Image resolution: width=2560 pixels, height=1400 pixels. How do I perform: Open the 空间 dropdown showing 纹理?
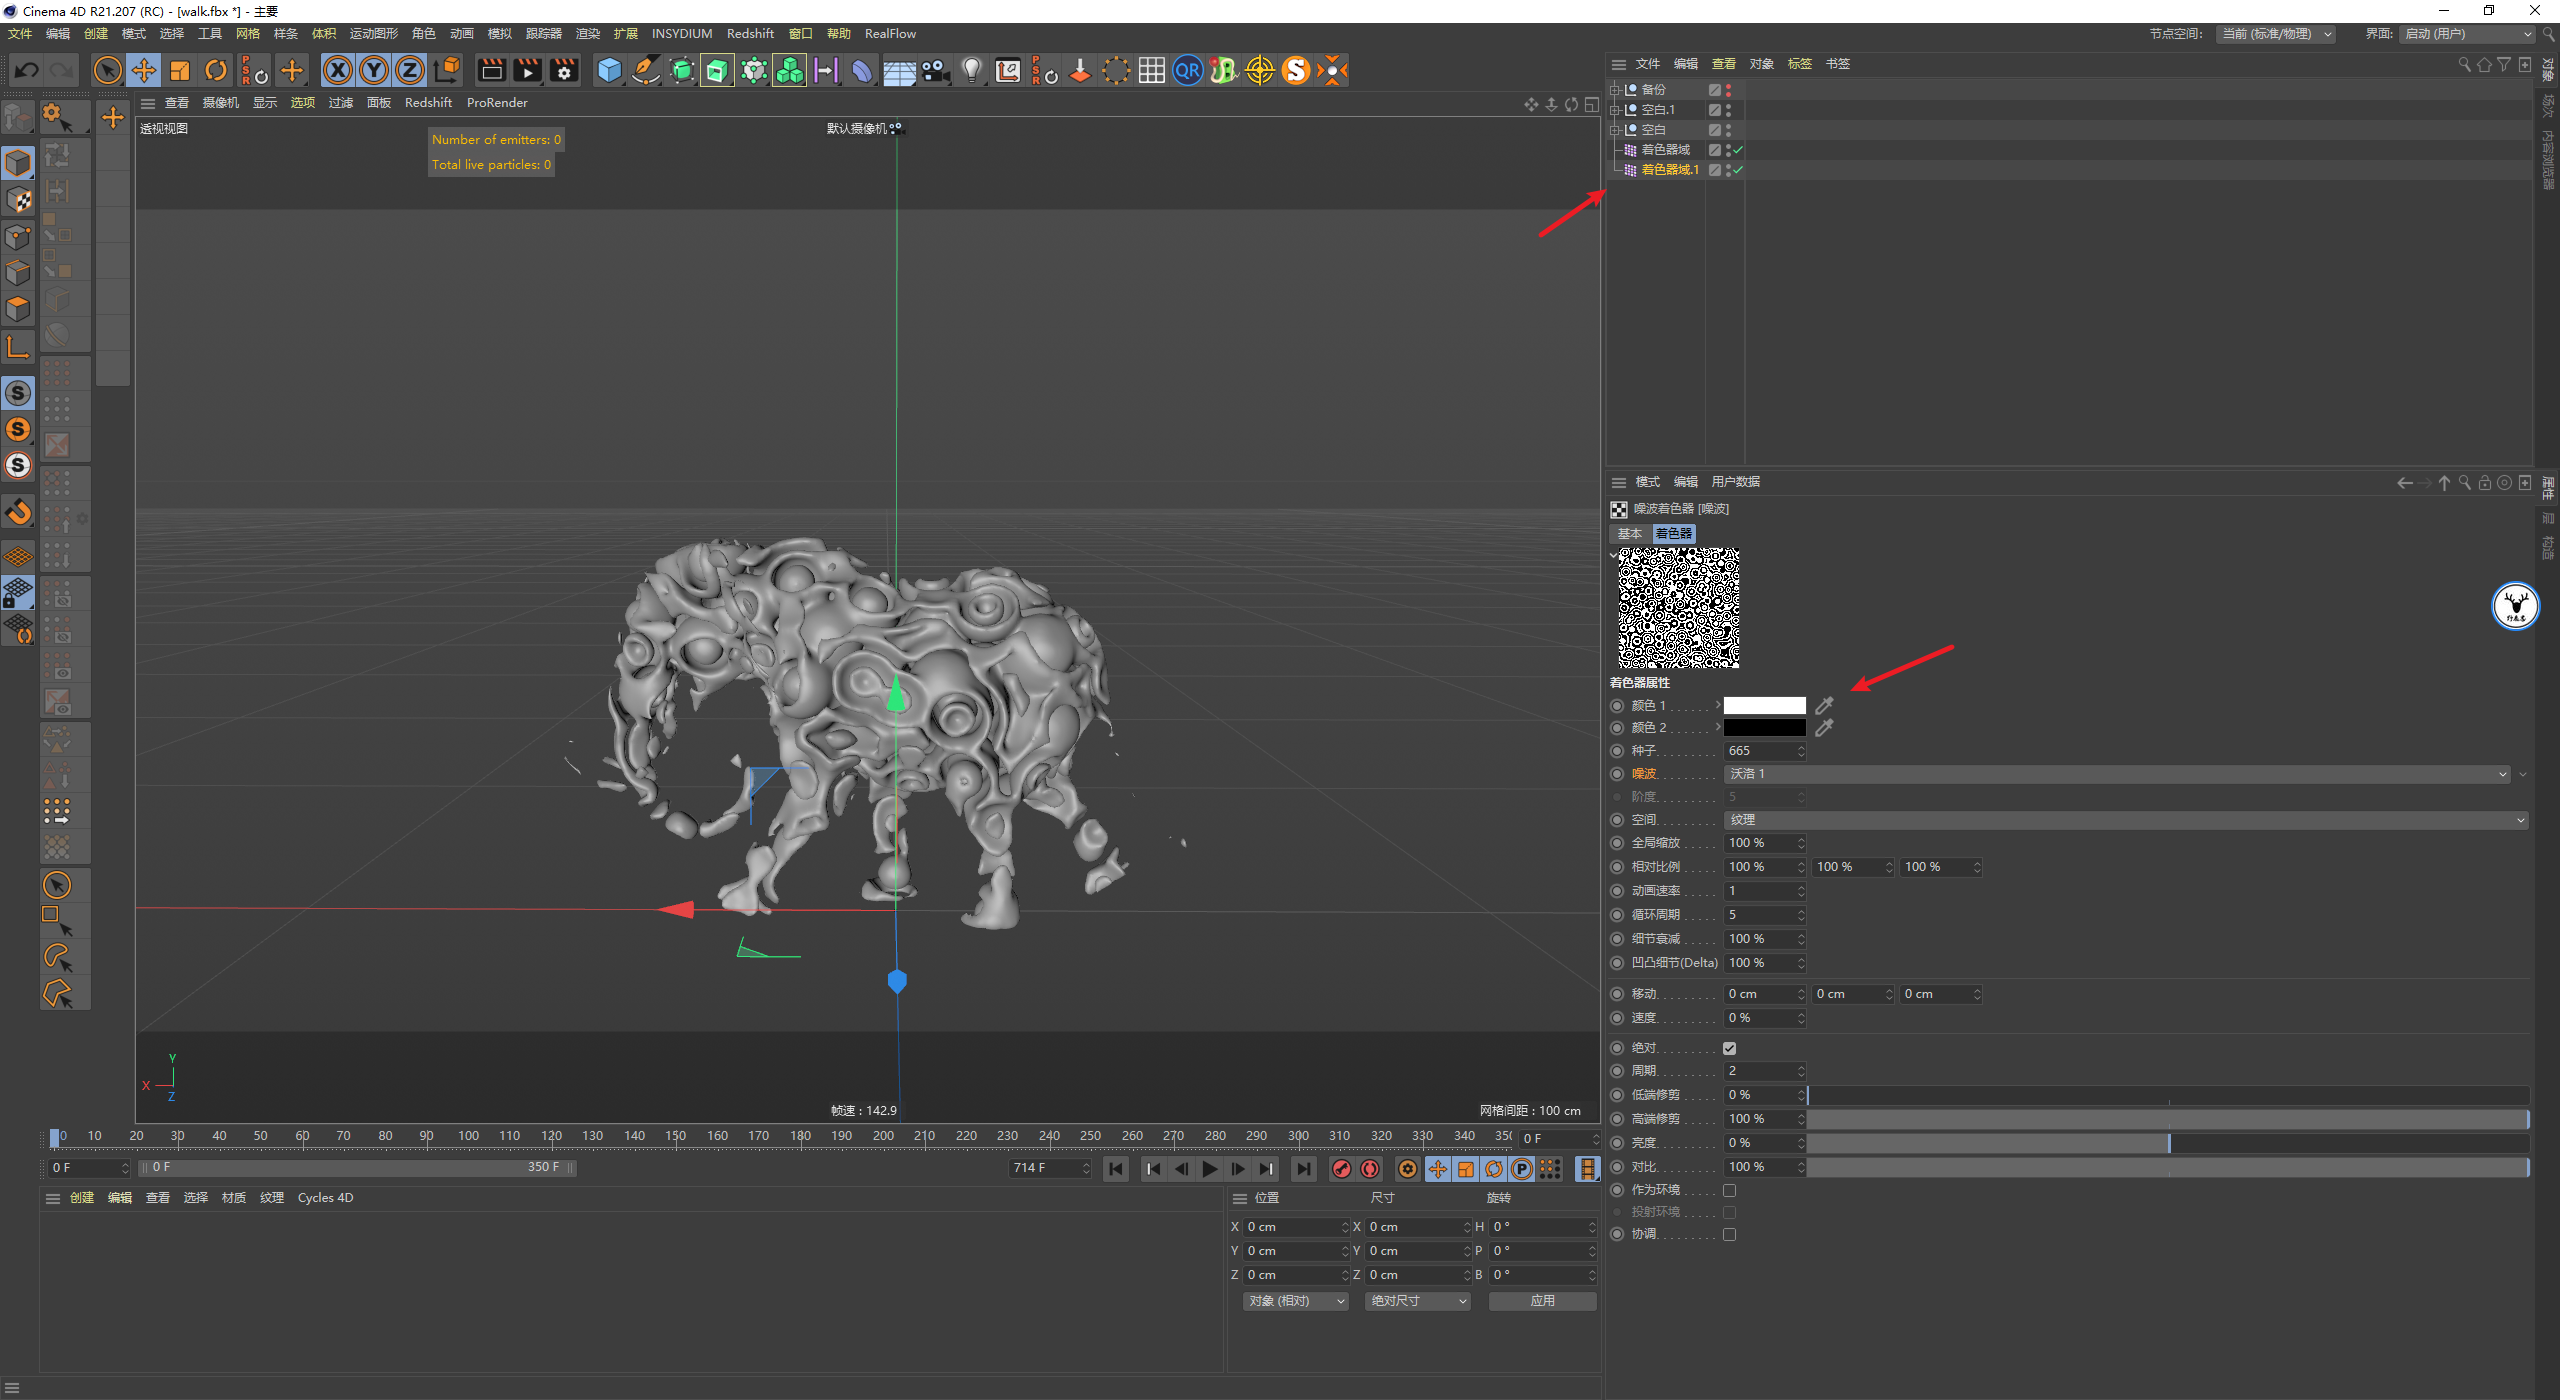click(x=2124, y=820)
